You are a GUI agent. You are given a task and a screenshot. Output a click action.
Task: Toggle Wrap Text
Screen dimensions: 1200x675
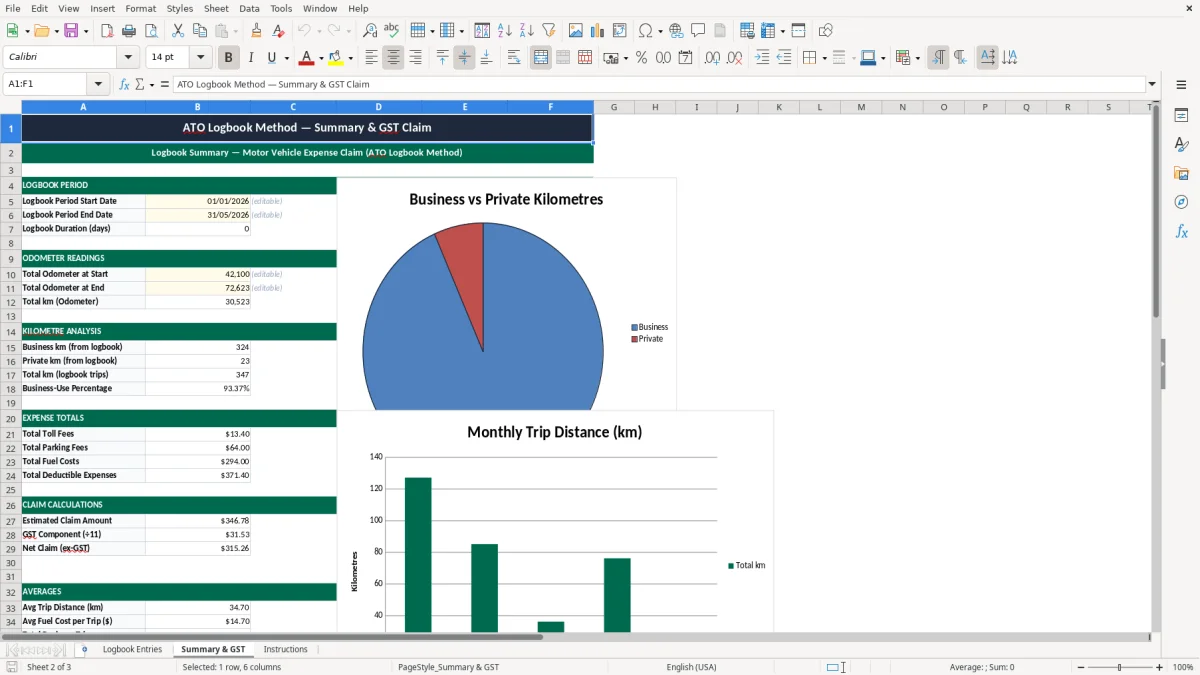click(514, 58)
